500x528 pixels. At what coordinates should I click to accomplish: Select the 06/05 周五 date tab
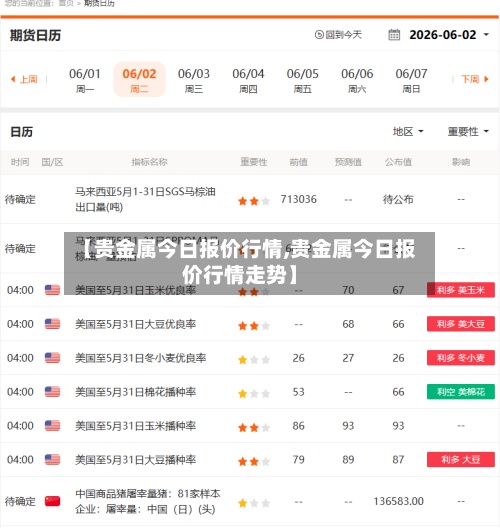tap(303, 80)
